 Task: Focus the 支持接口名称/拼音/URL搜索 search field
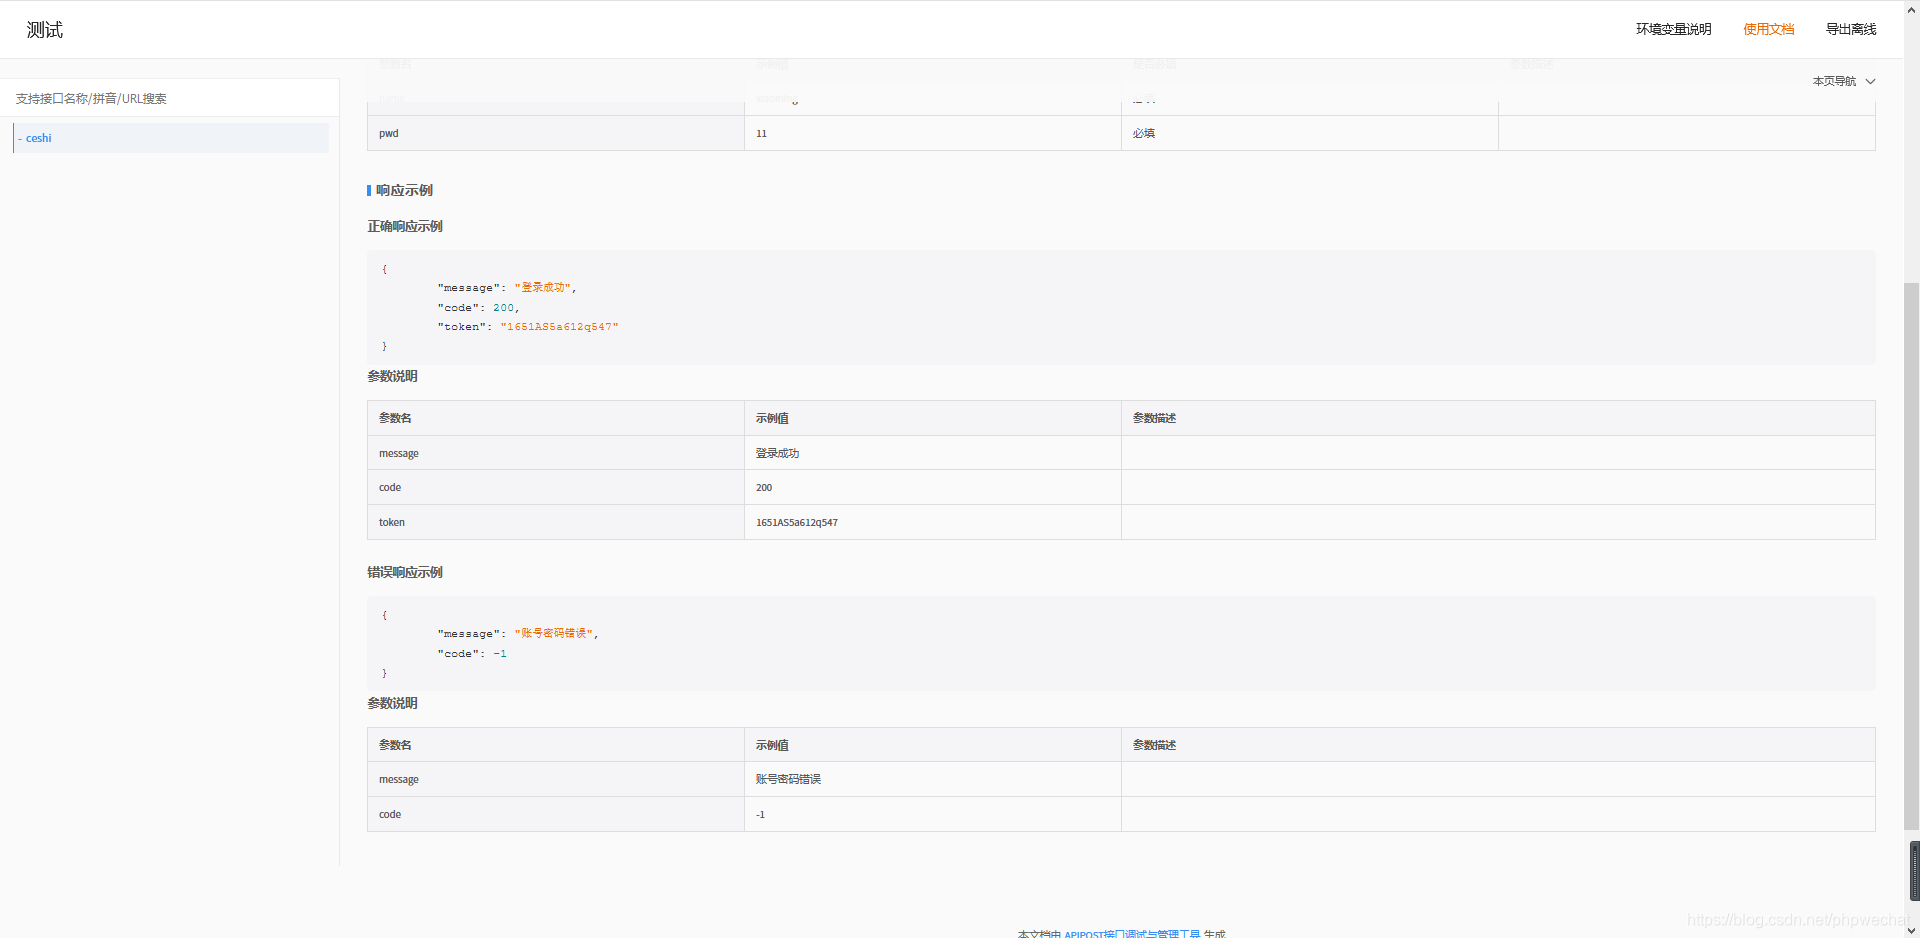[170, 98]
